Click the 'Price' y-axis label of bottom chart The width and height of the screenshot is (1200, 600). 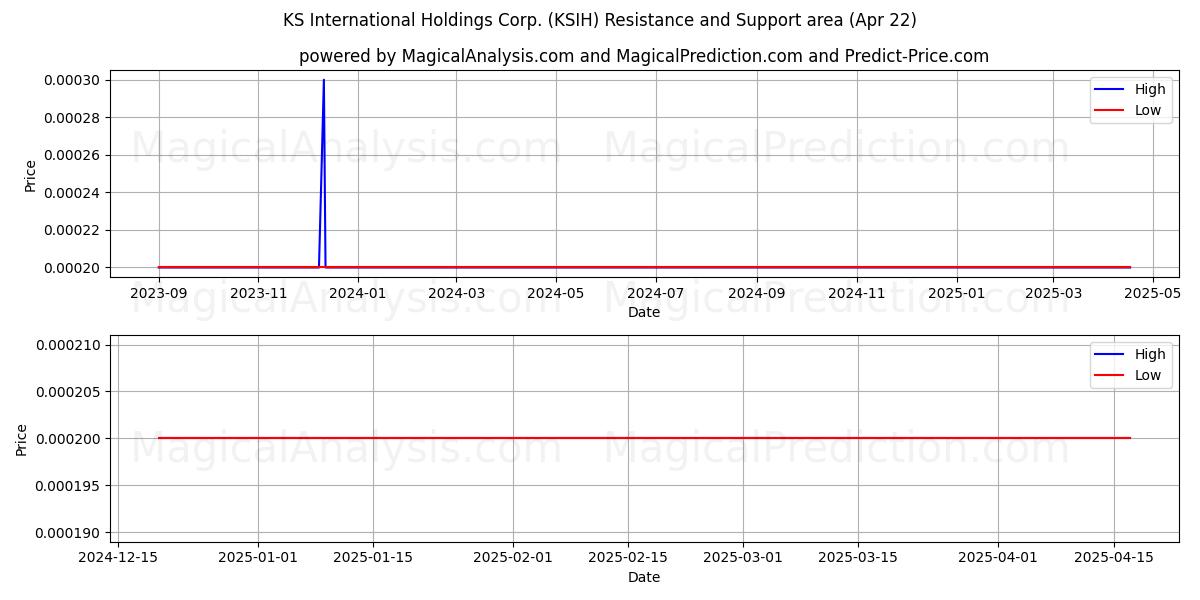coord(22,440)
